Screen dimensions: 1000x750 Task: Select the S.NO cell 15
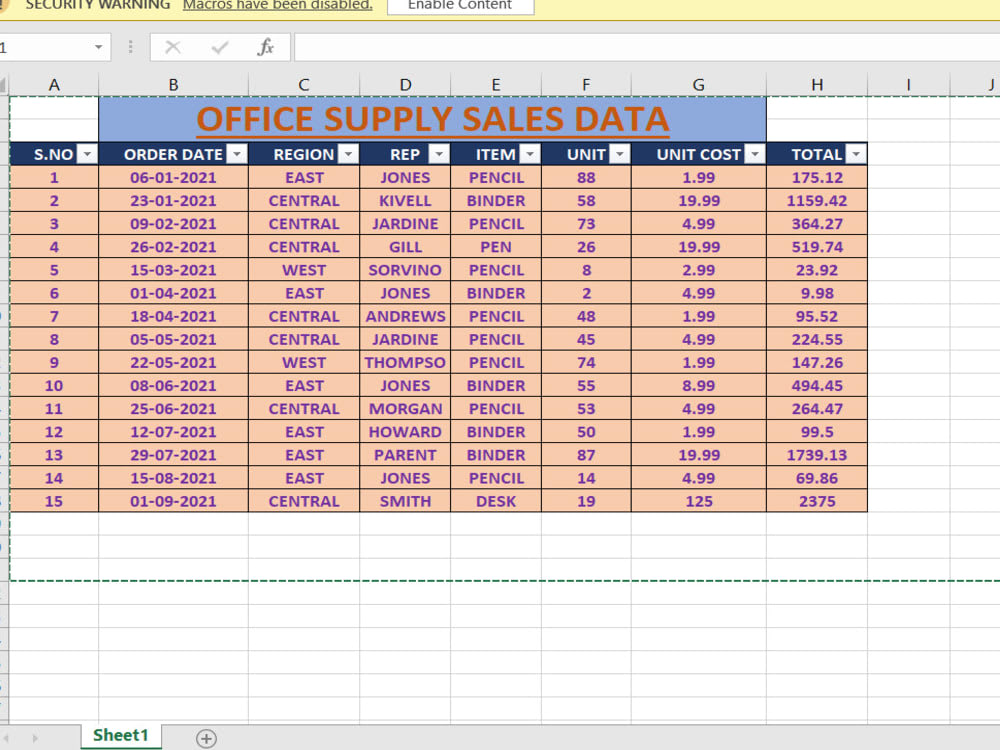(54, 501)
